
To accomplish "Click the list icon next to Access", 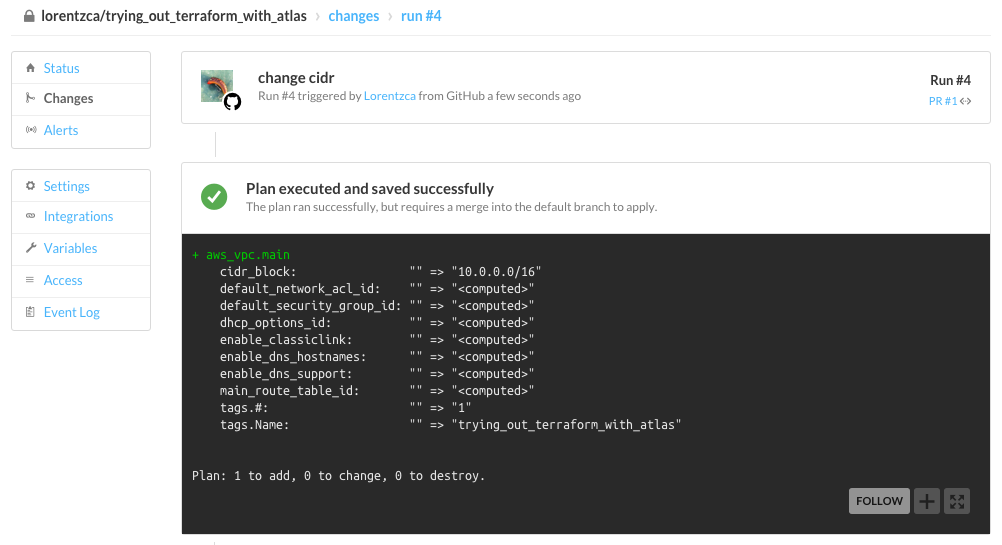I will 29,279.
